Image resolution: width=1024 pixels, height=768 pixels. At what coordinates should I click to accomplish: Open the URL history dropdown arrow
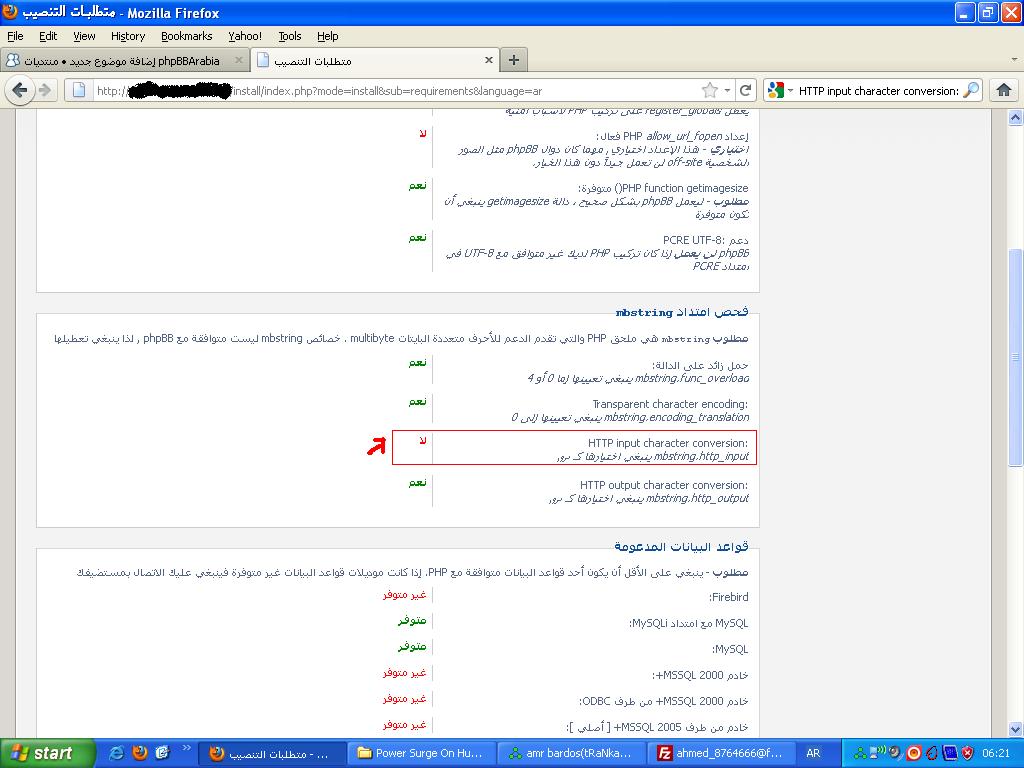pos(727,90)
